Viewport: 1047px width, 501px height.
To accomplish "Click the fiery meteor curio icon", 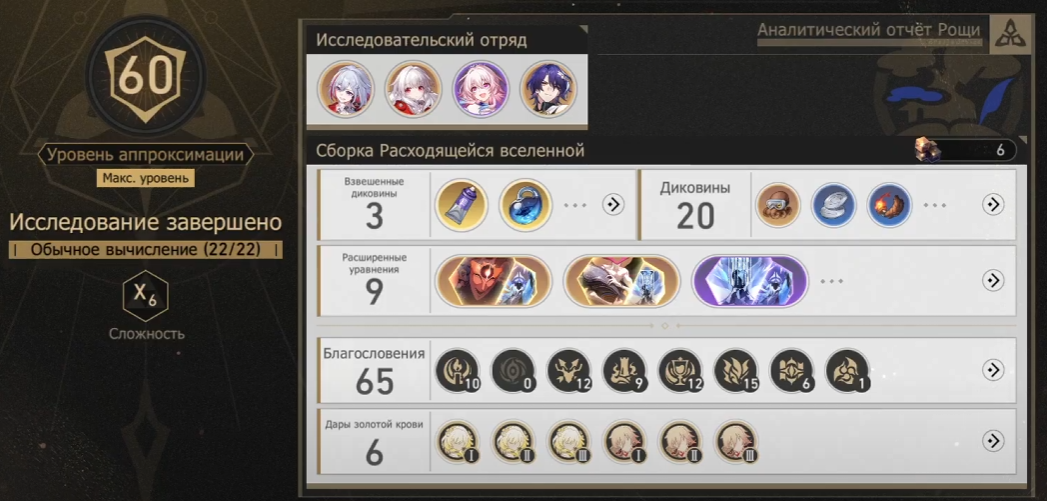I will tap(889, 205).
